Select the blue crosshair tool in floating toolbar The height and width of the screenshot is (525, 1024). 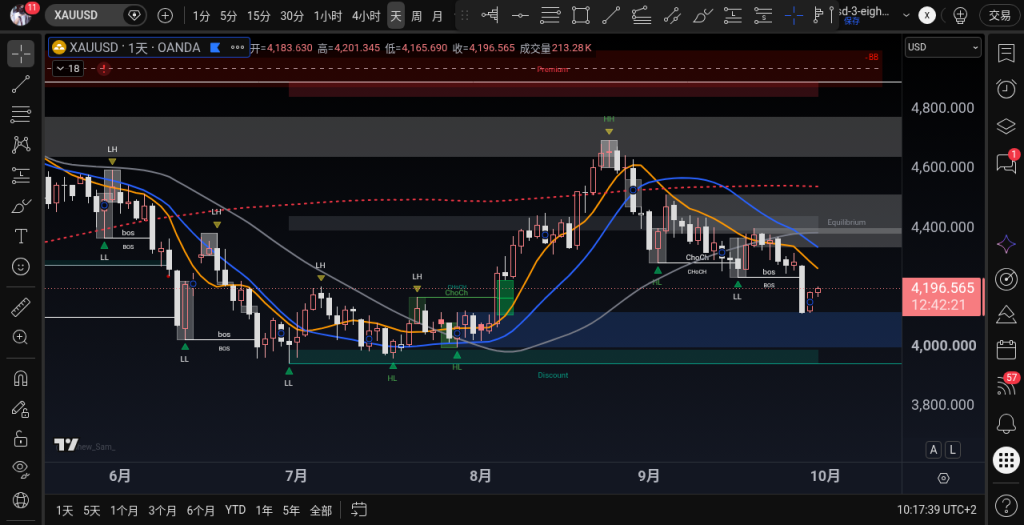click(x=793, y=15)
